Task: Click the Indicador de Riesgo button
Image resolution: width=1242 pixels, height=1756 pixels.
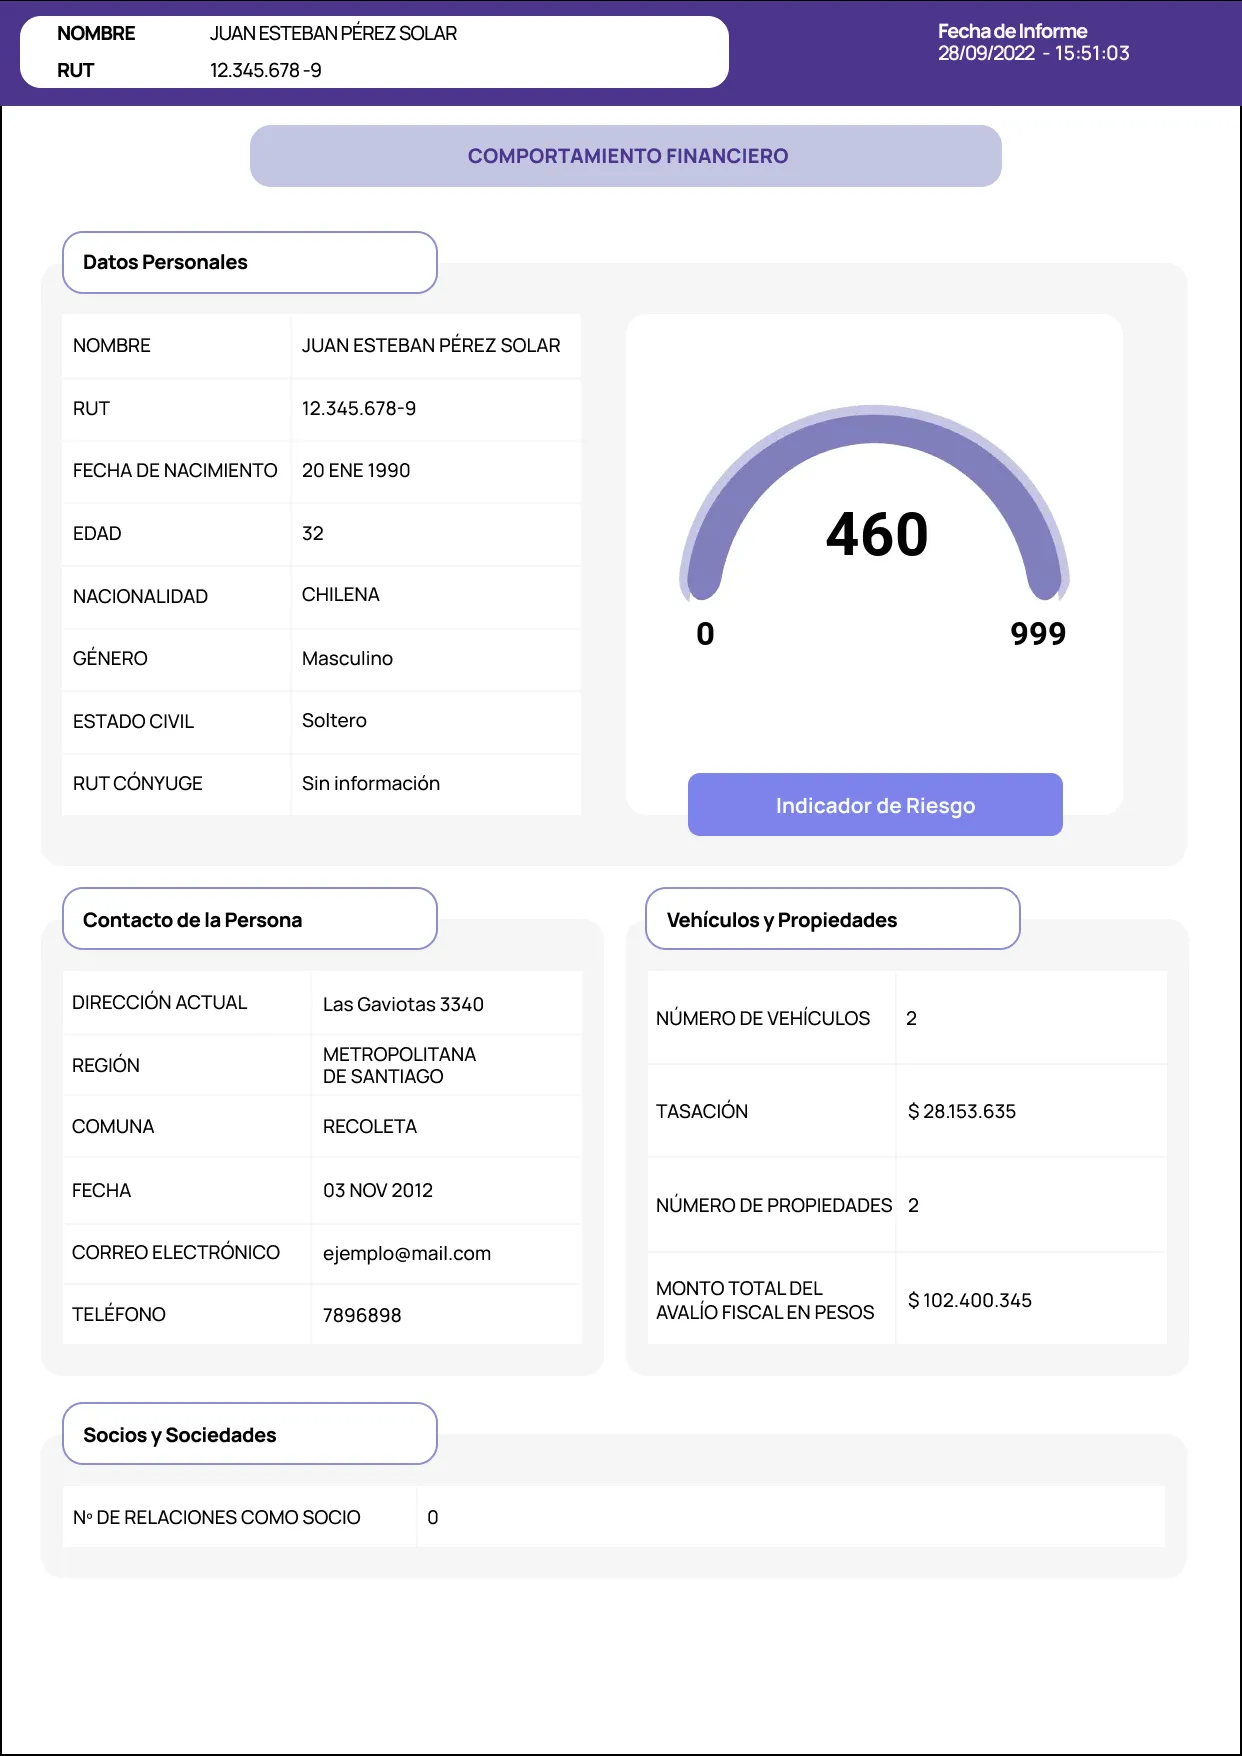Action: [875, 804]
